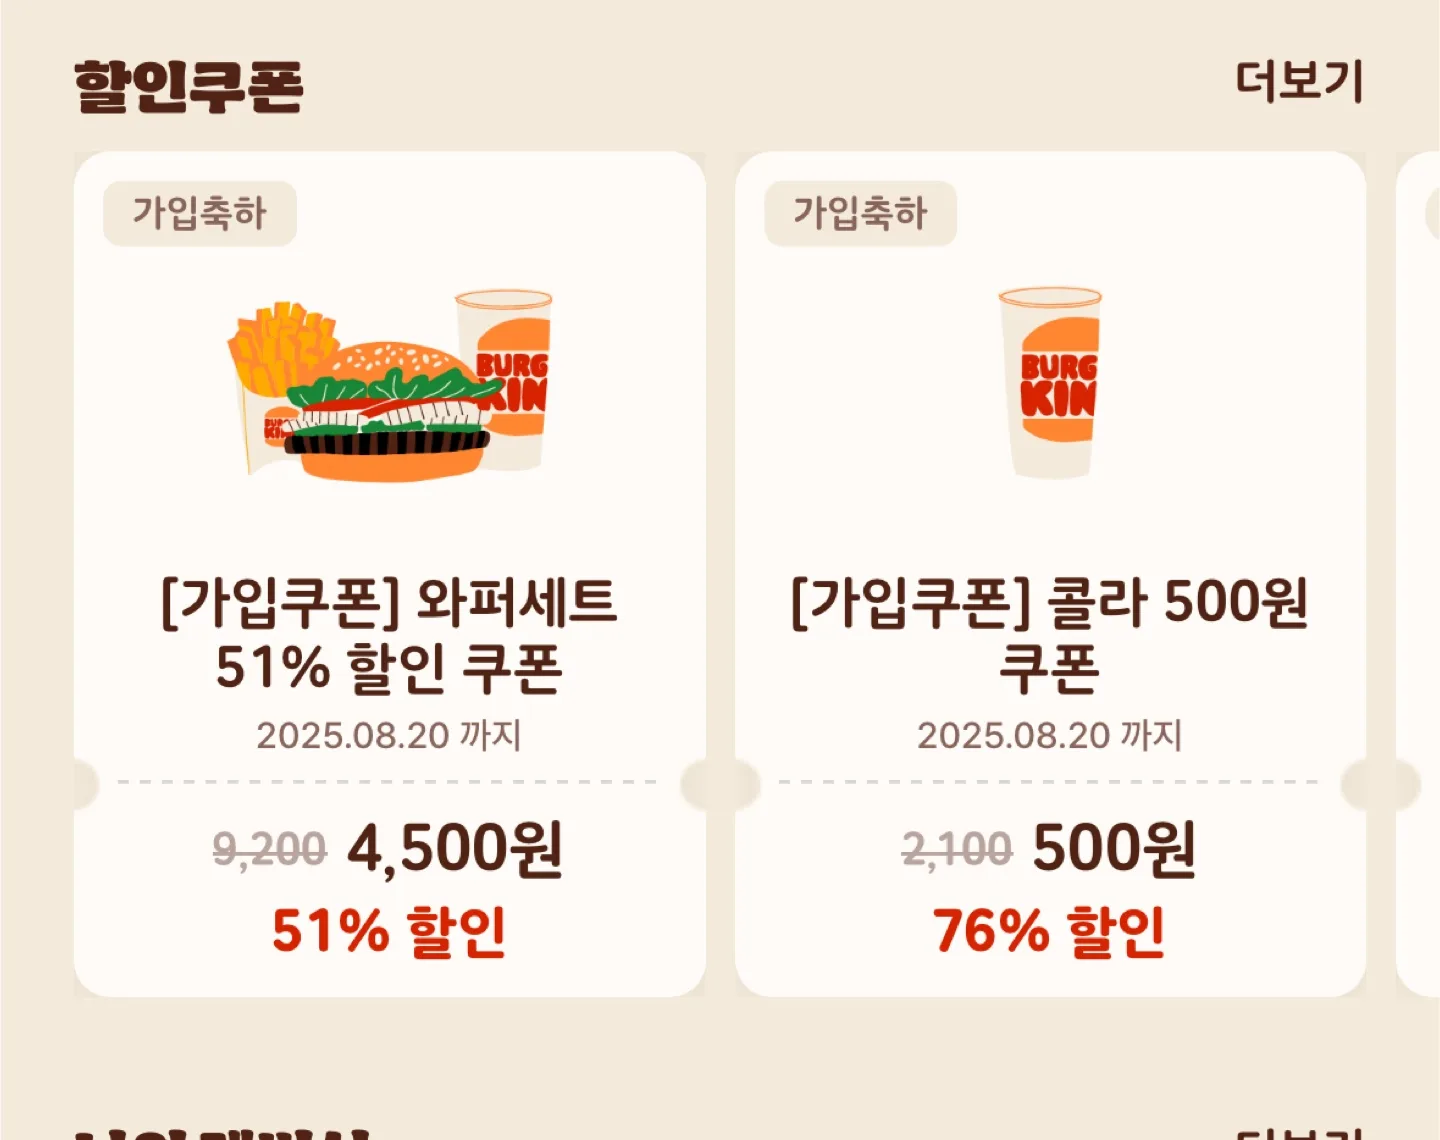Viewport: 1440px width, 1140px height.
Task: Tap the 4,500원 discounted price
Action: pos(455,849)
